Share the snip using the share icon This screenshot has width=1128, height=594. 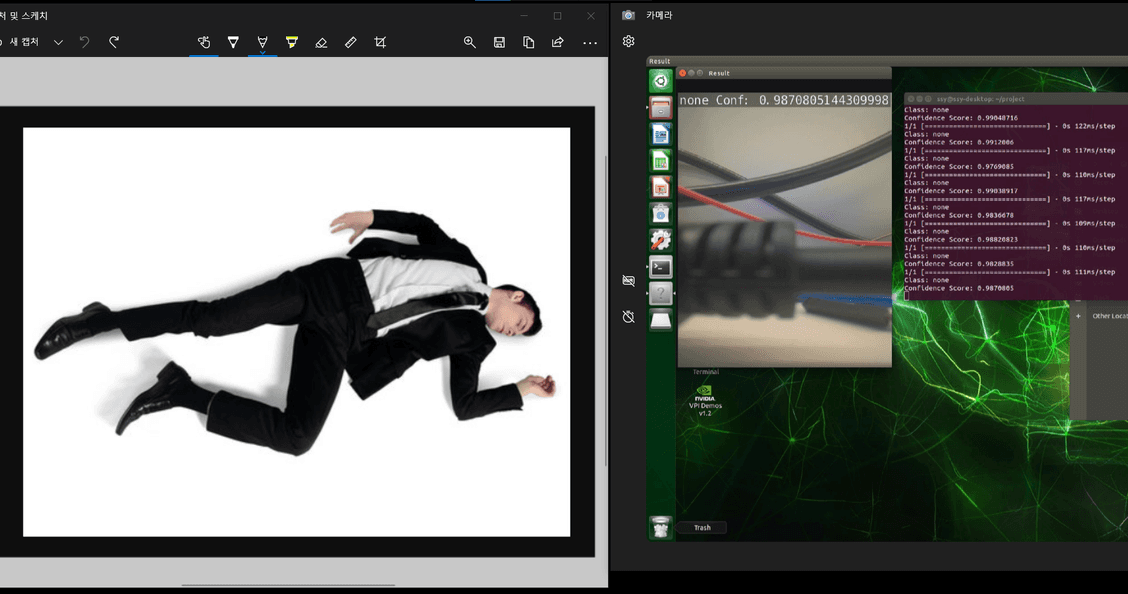(557, 42)
